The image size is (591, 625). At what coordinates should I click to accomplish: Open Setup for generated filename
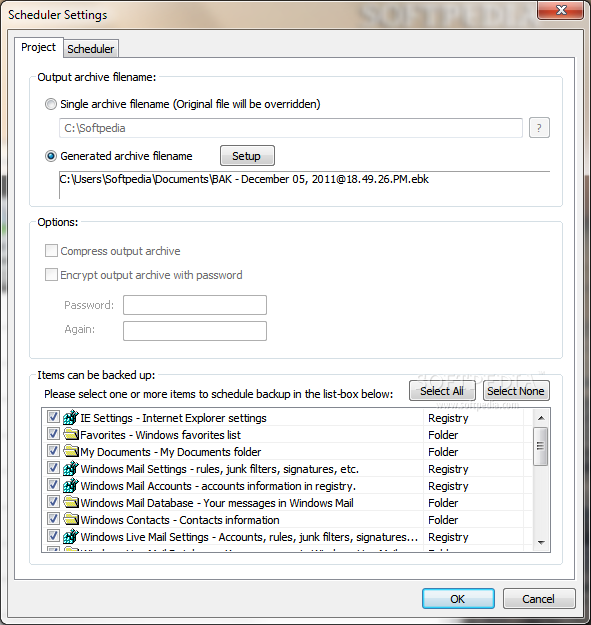pyautogui.click(x=247, y=156)
